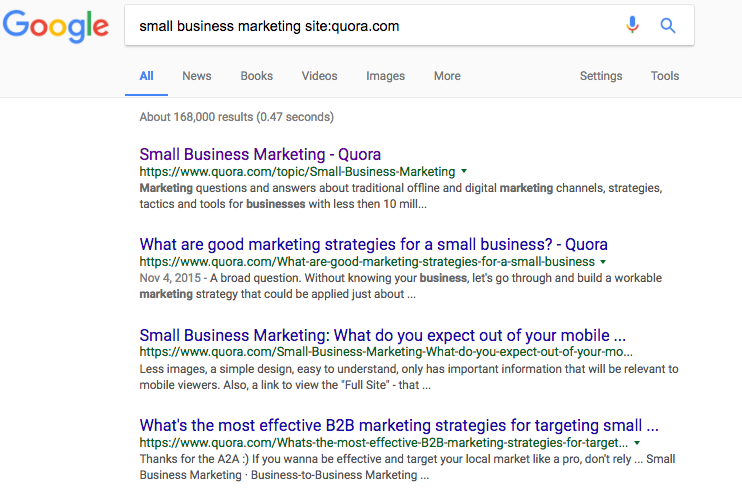Switch to the Books tab
The width and height of the screenshot is (742, 495).
click(256, 76)
